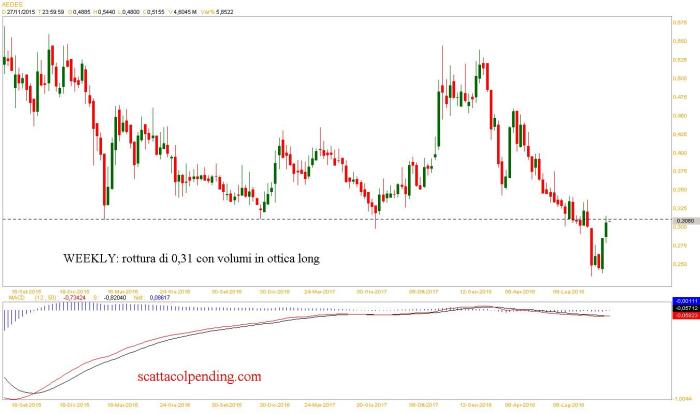Click the 0,550 price level on right axis
Image resolution: width=700 pixels, height=414 pixels.
680,41
